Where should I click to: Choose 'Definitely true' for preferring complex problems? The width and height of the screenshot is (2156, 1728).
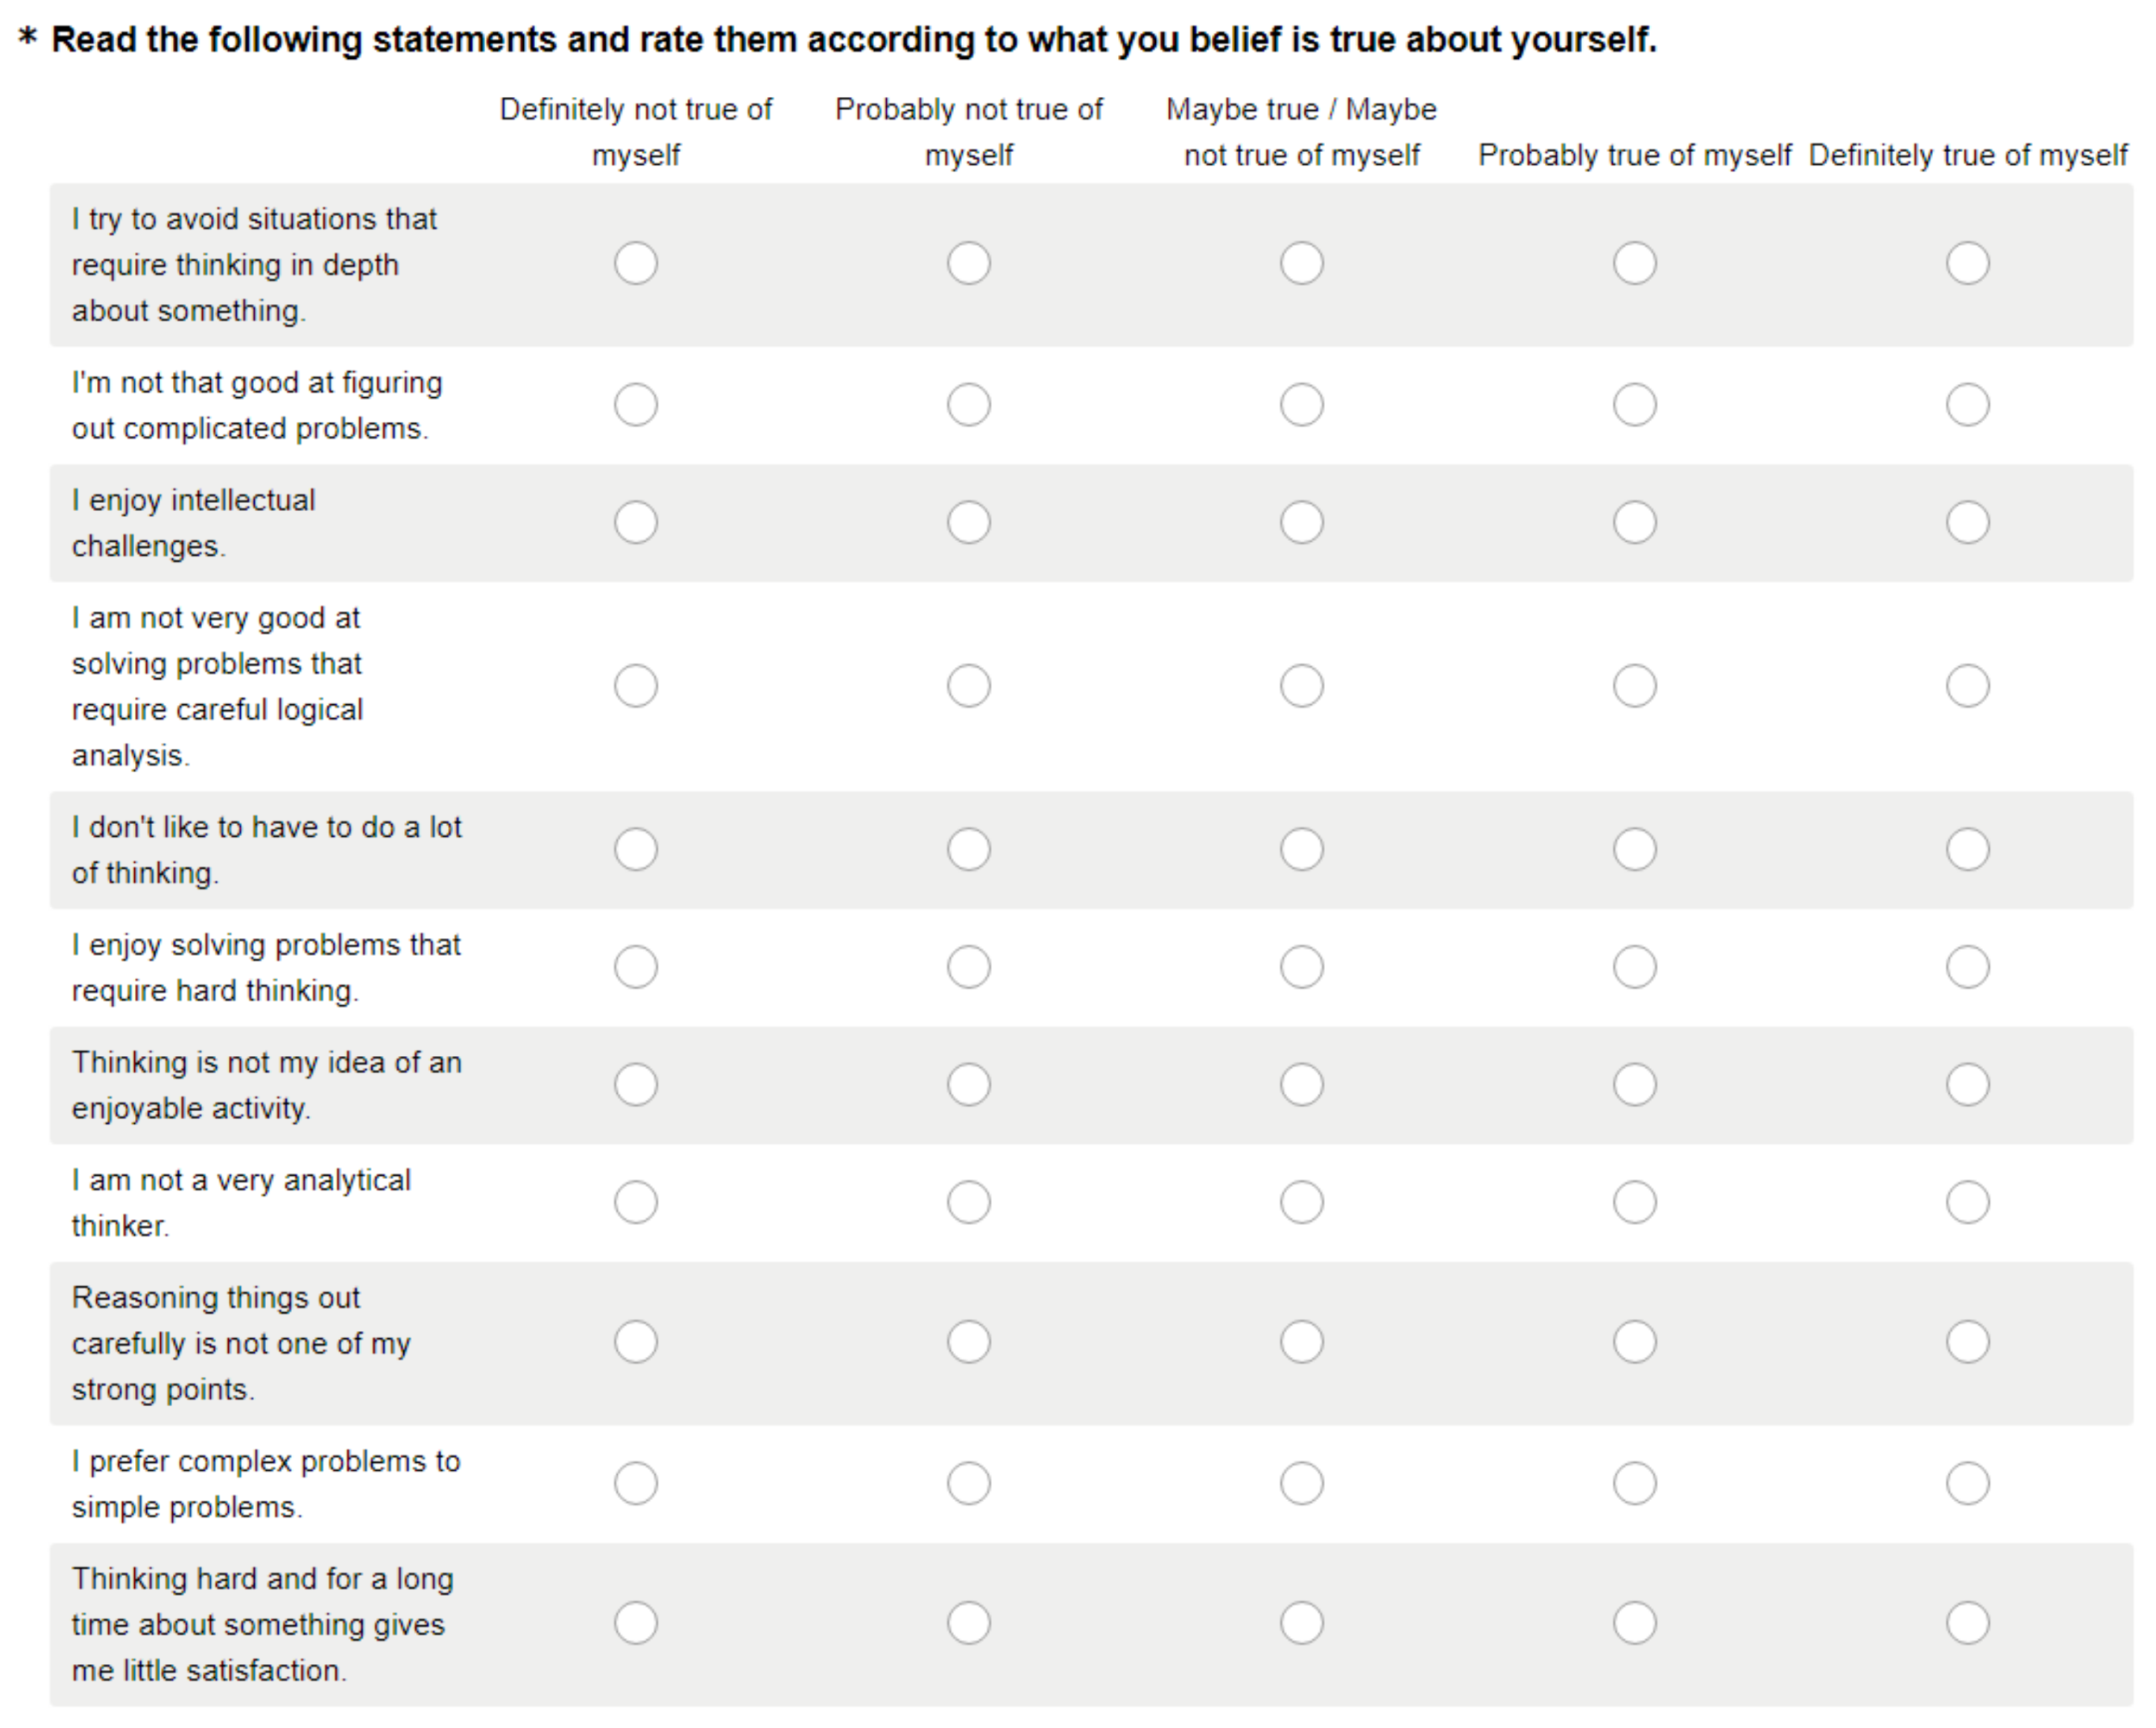click(x=1967, y=1483)
